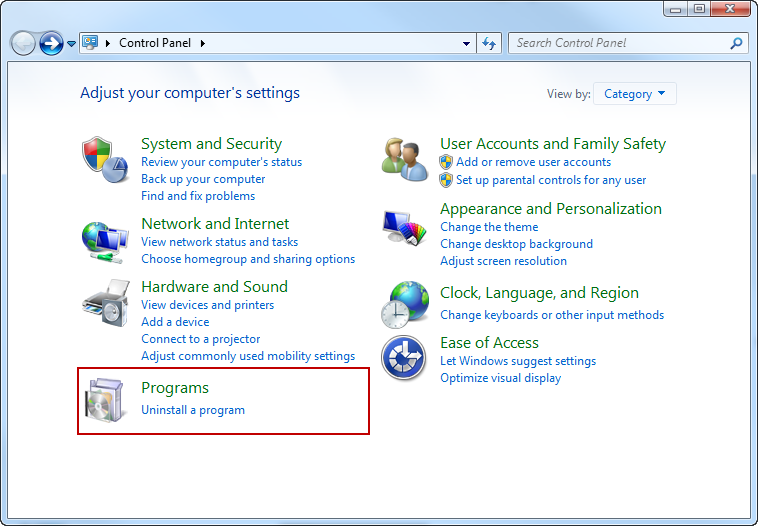758x526 pixels.
Task: Open Clock, Language, and Region category
Action: click(539, 292)
